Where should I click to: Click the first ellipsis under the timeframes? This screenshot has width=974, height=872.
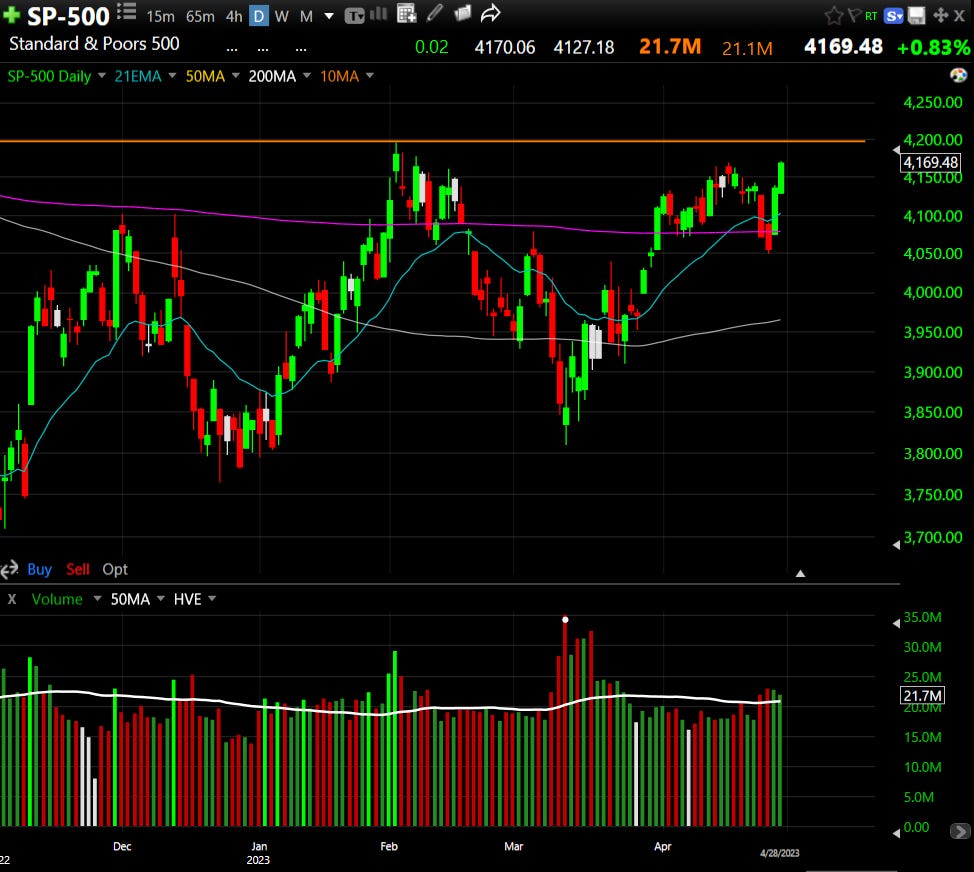pyautogui.click(x=232, y=48)
